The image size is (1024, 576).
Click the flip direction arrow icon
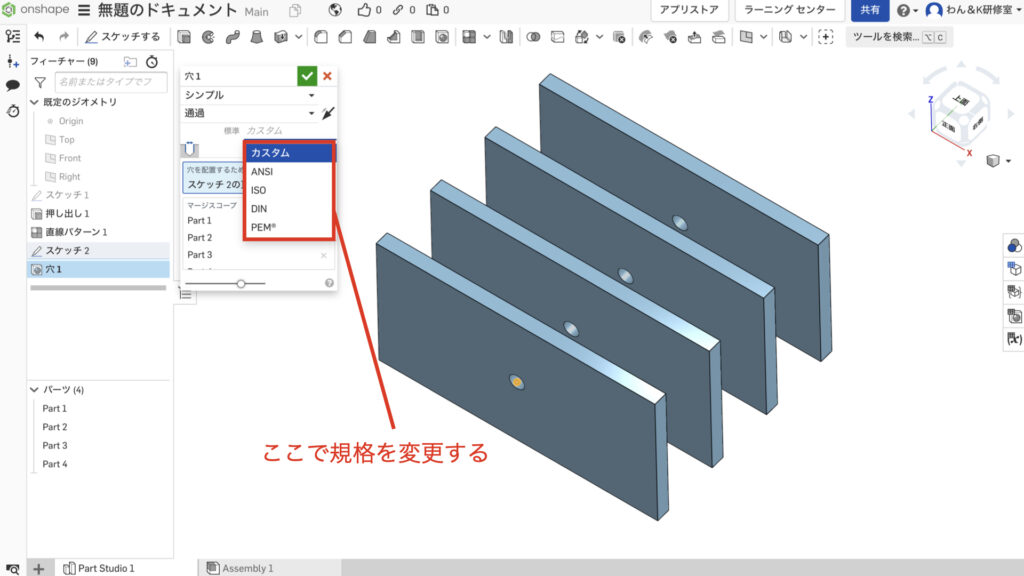[x=328, y=113]
